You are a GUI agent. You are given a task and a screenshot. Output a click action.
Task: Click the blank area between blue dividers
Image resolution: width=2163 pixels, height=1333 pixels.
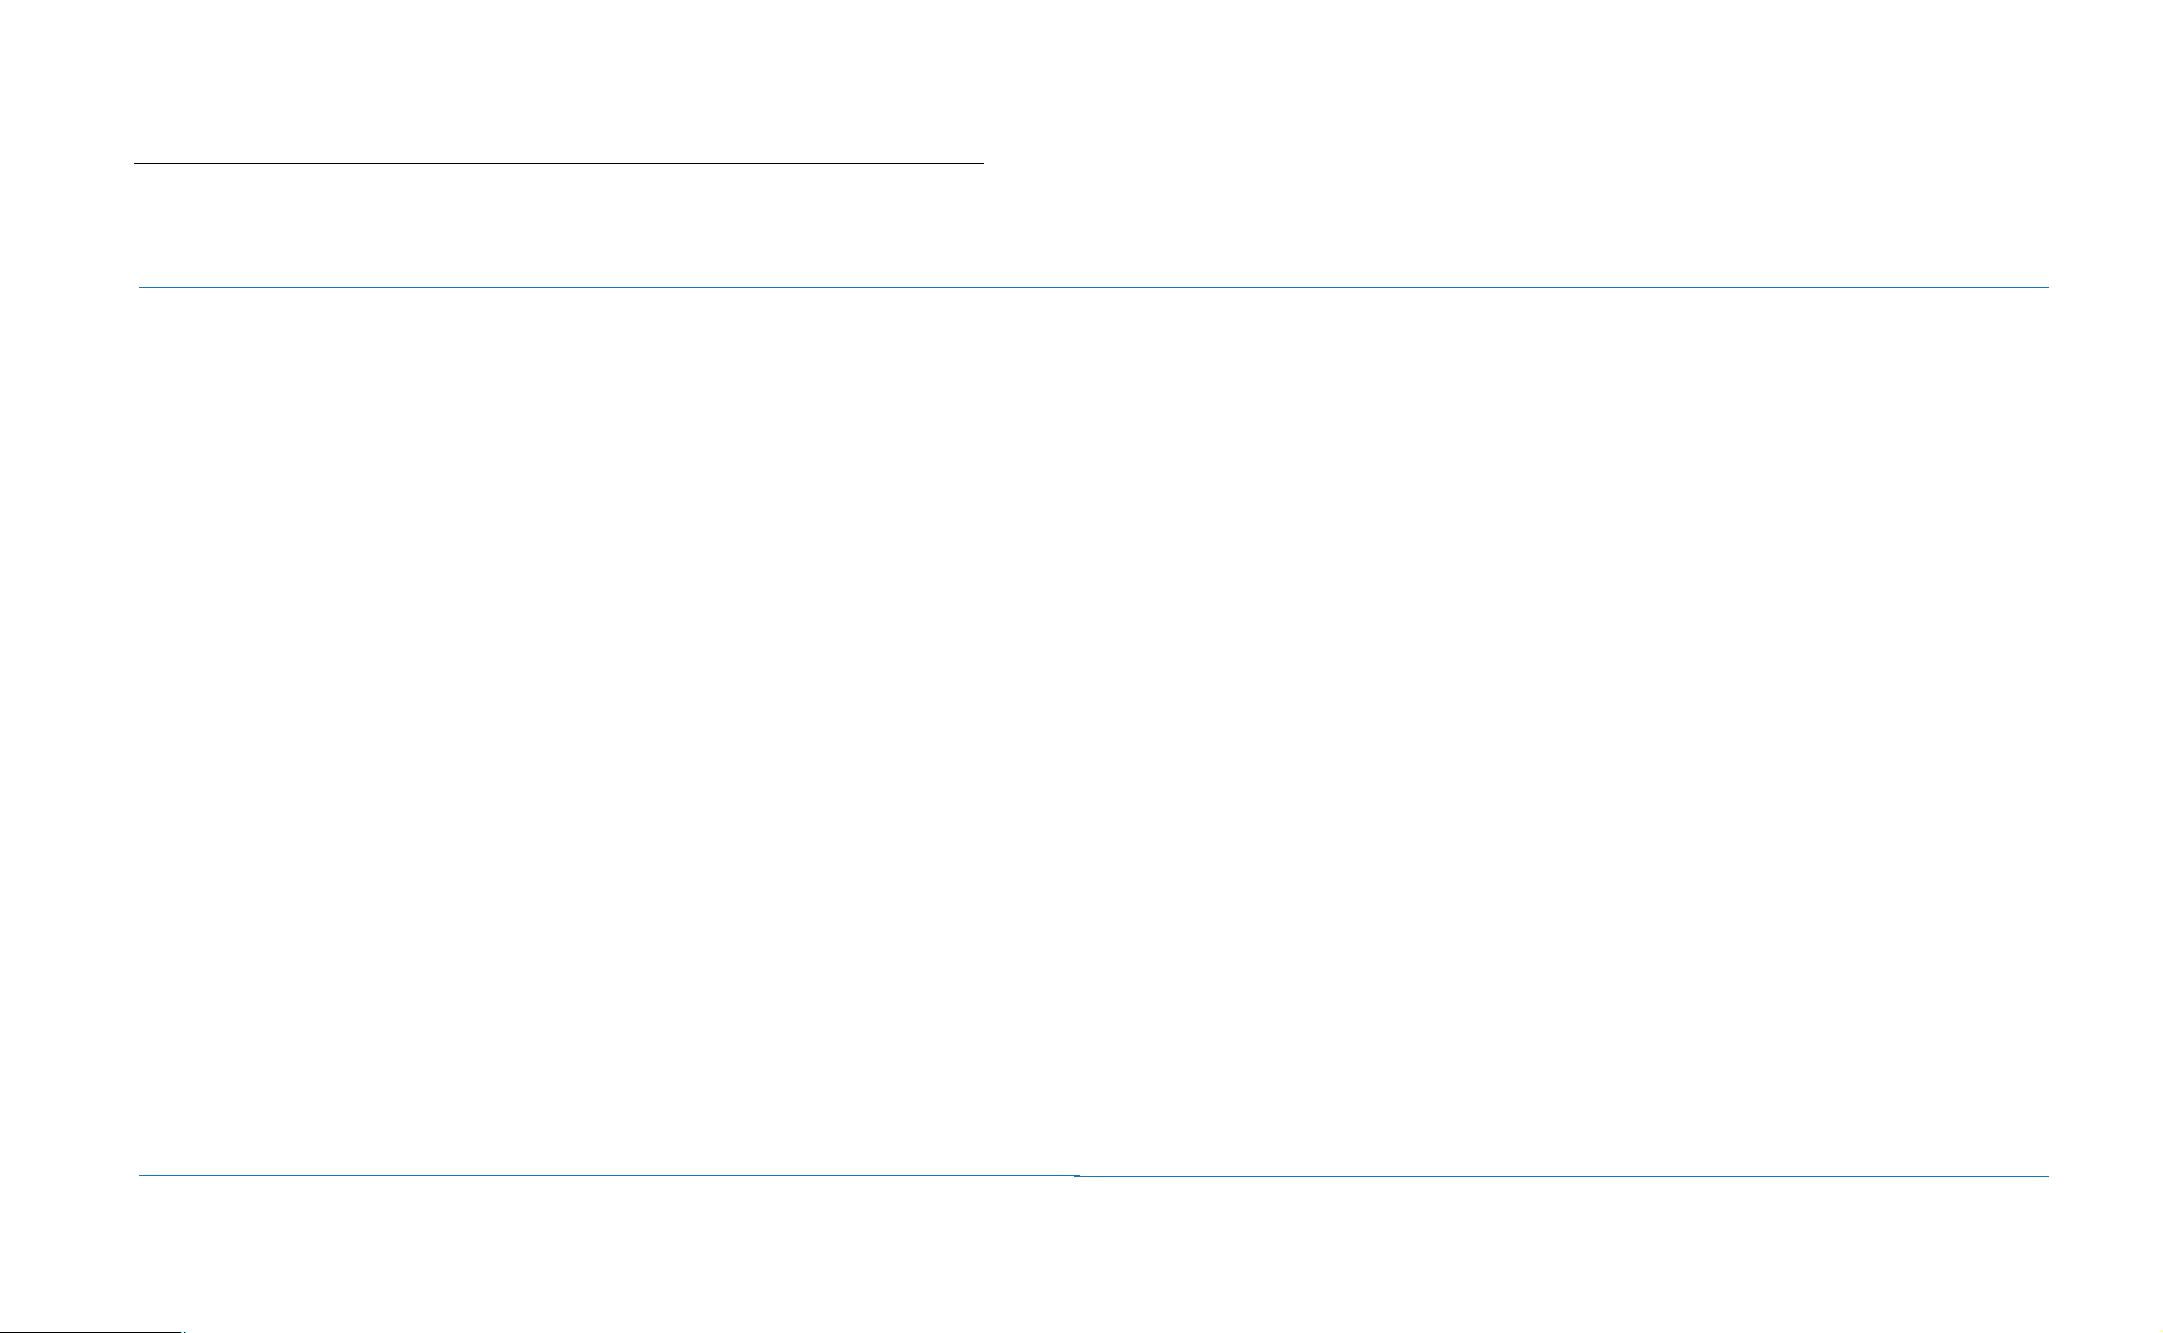1093,732
